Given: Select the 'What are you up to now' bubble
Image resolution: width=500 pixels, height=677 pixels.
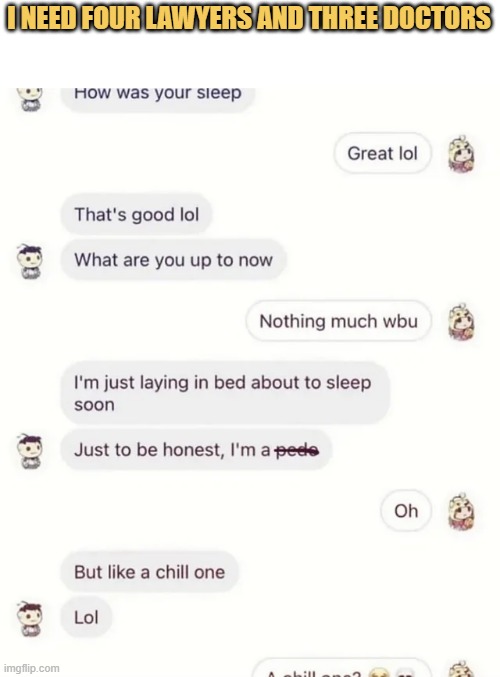Looking at the screenshot, I should coord(174,260).
